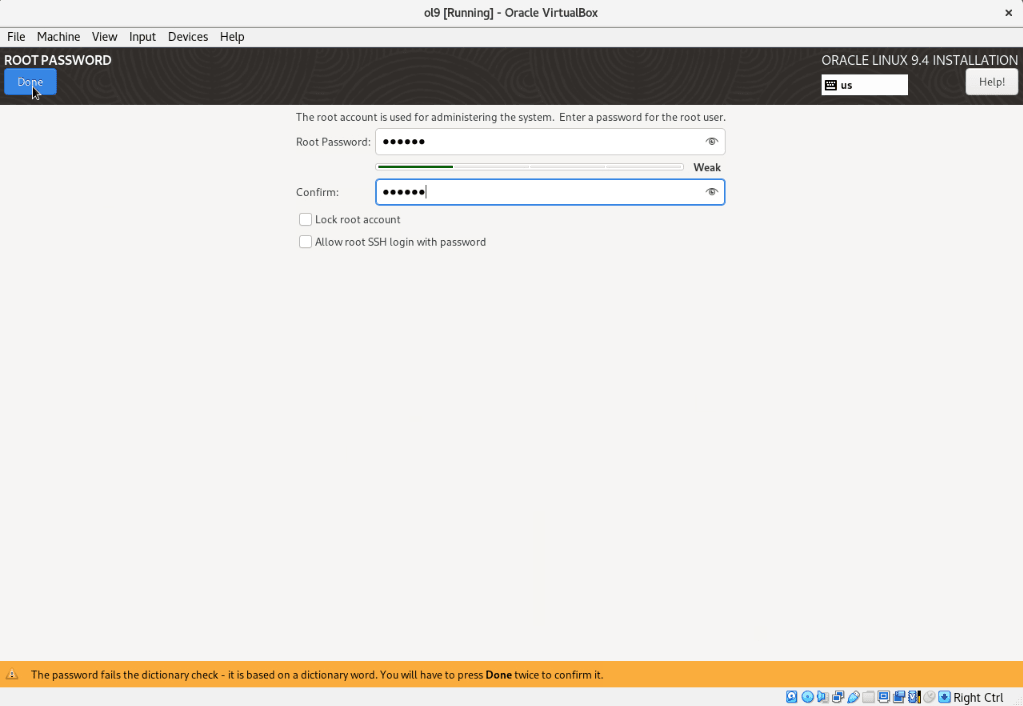The width and height of the screenshot is (1023, 706).
Task: Open the VirtualBox Help menu
Action: (232, 37)
